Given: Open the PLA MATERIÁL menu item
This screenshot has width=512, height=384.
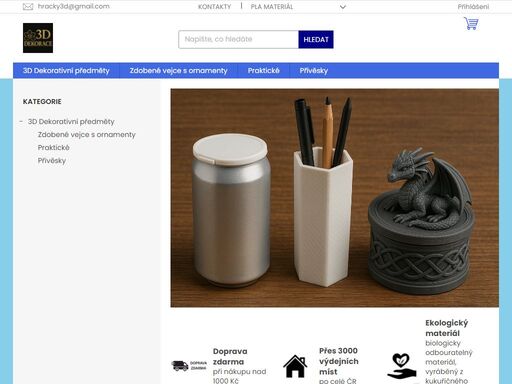Looking at the screenshot, I should click(272, 7).
